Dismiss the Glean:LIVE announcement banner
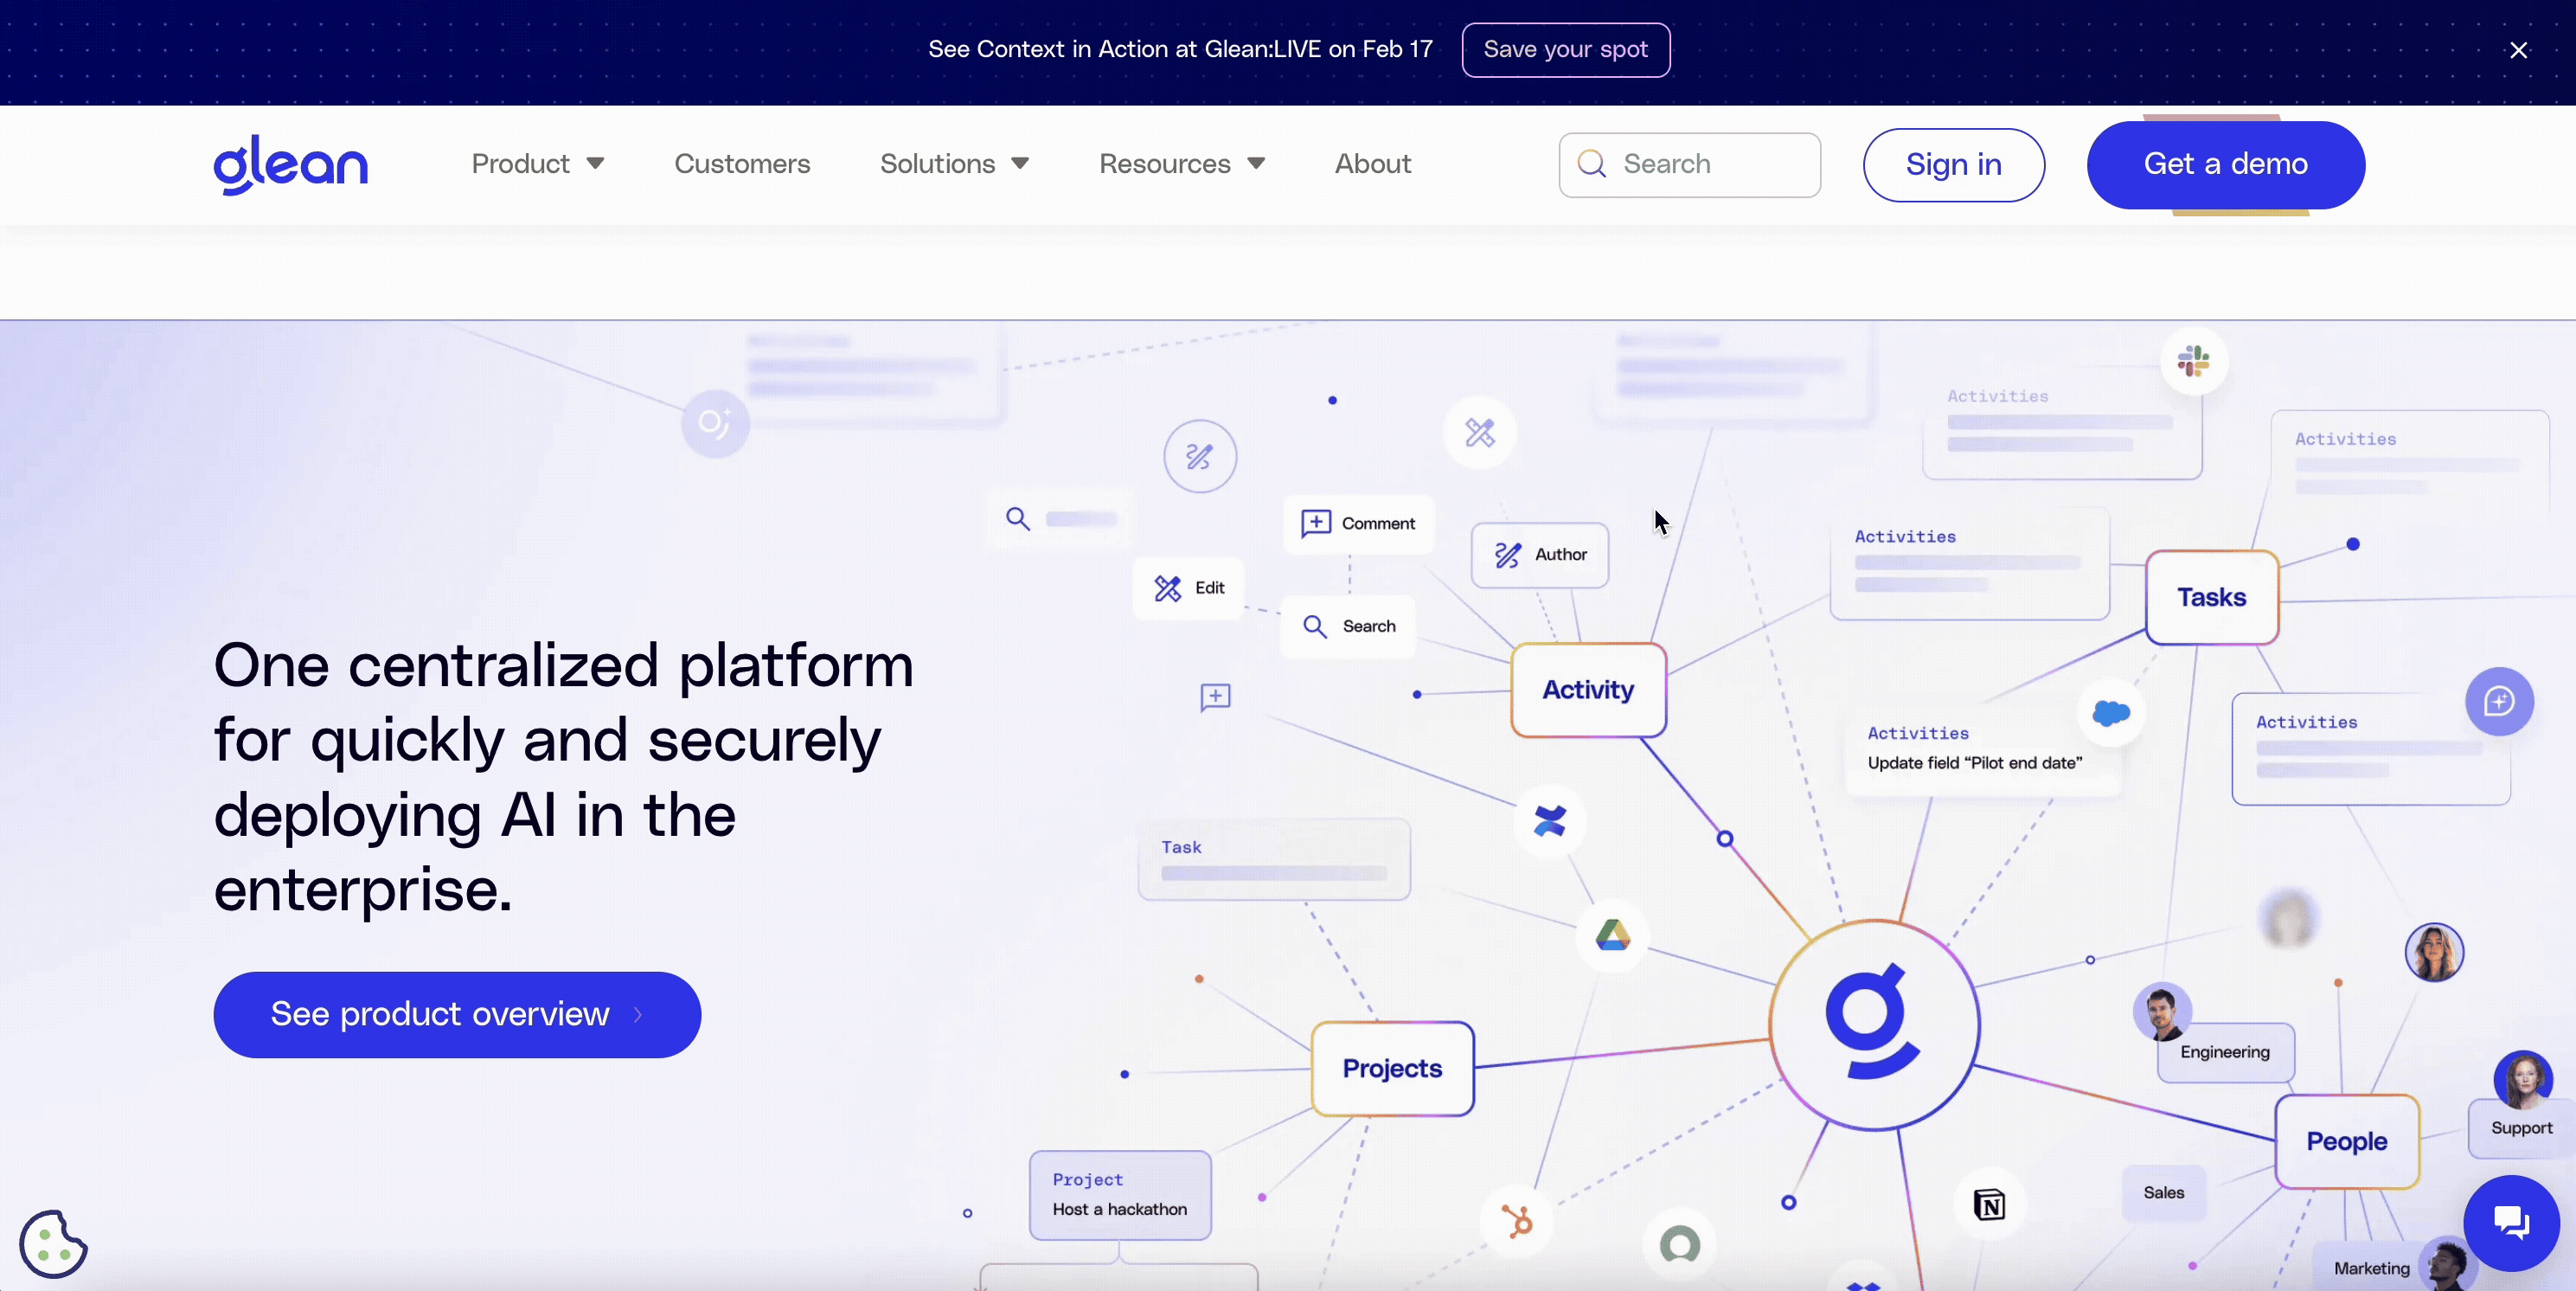Screen dimensions: 2576x1291 2518,50
